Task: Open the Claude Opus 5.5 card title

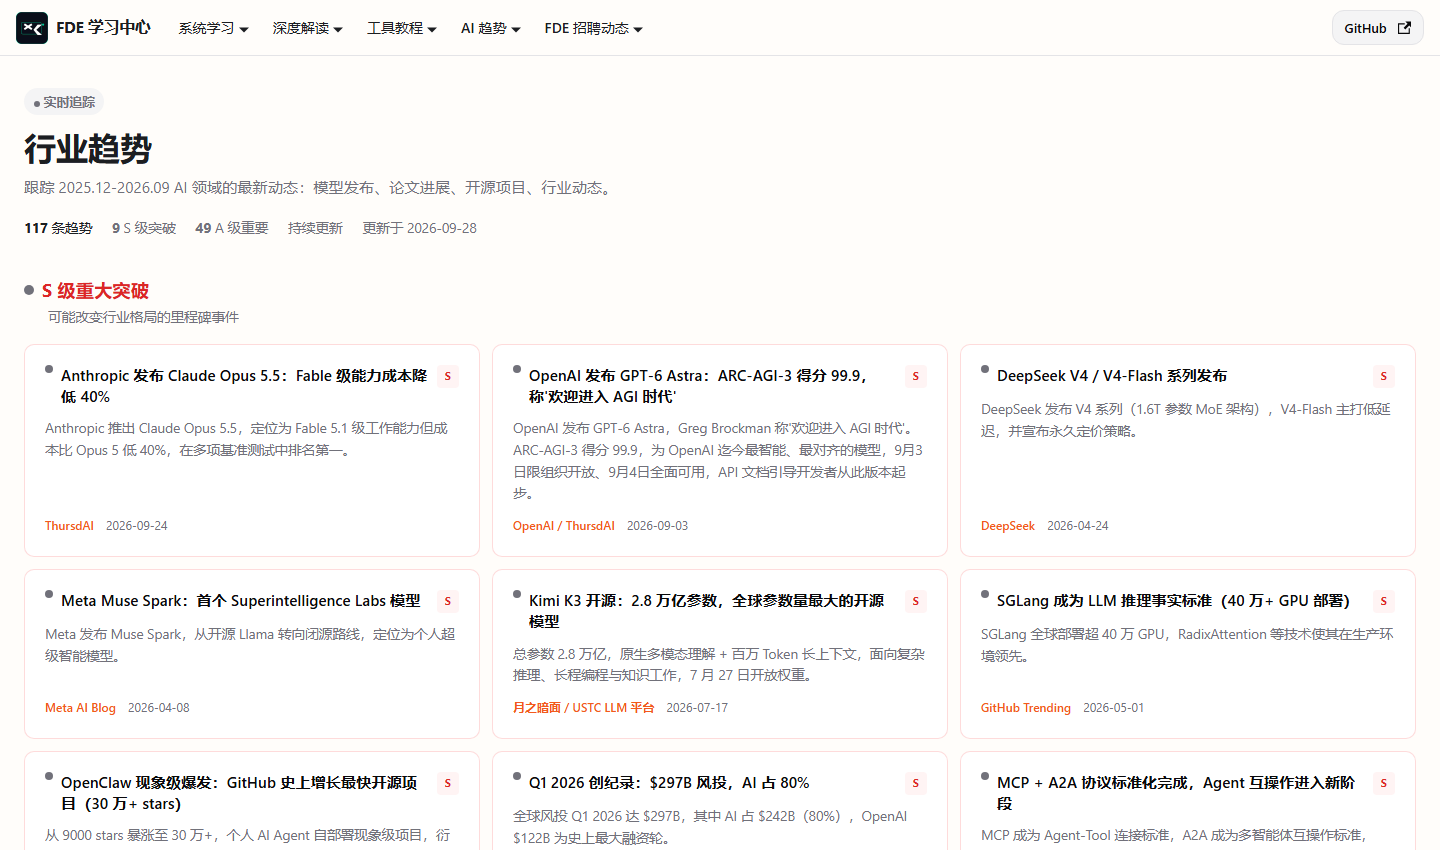Action: tap(244, 386)
